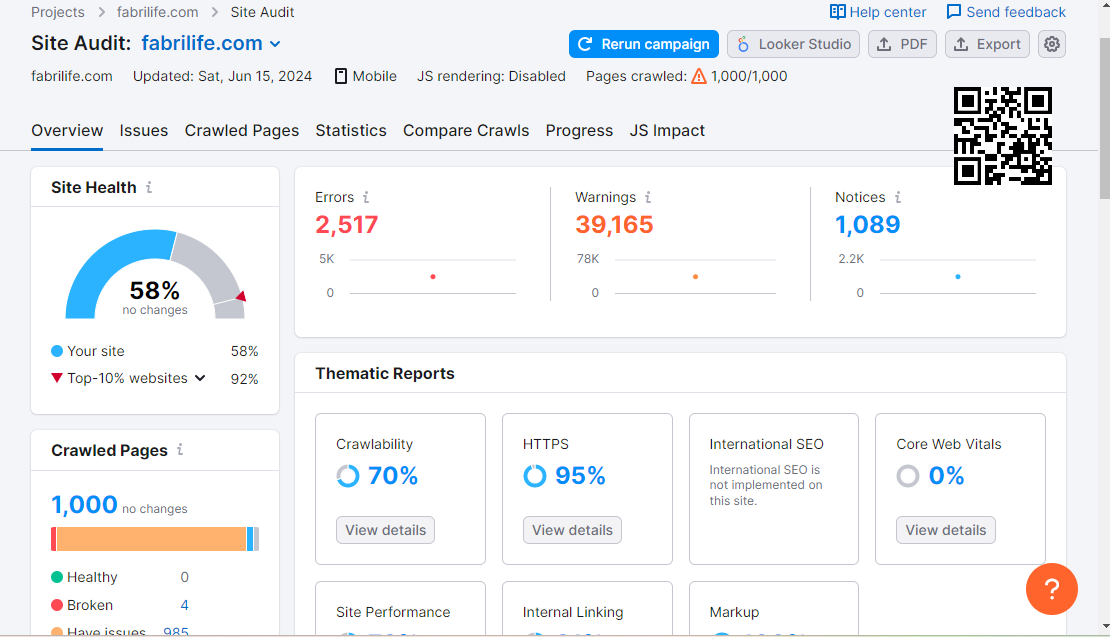Open the orange help question button
Viewport: 1110px width, 637px height.
(1051, 588)
